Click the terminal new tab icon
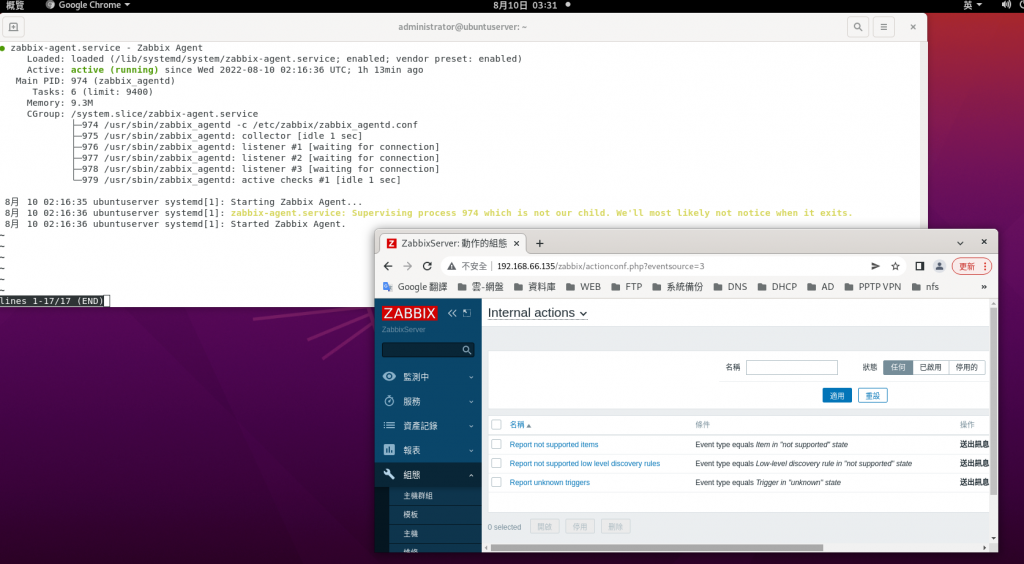 click(x=13, y=27)
